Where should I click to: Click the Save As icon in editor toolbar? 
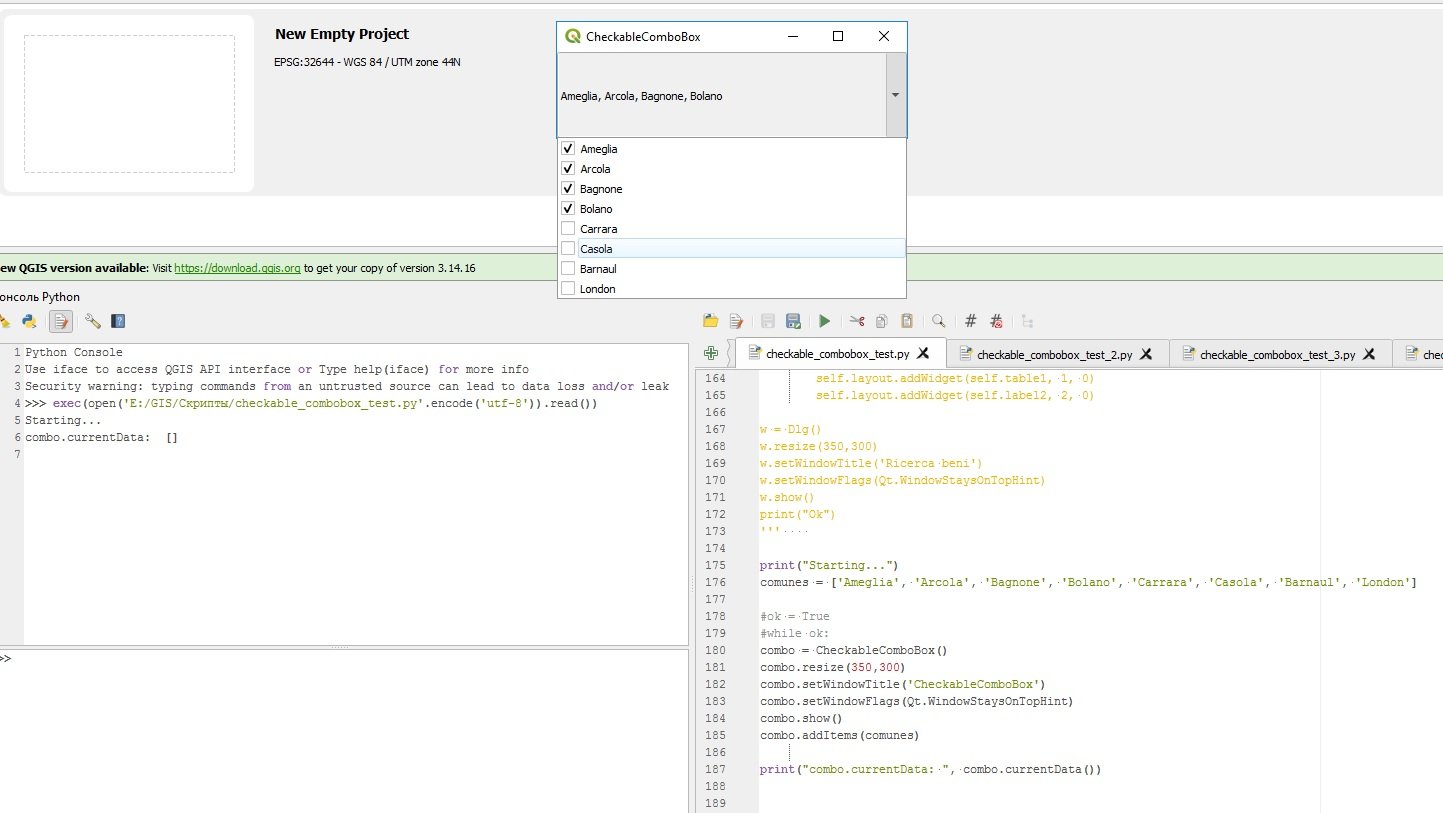click(x=793, y=321)
